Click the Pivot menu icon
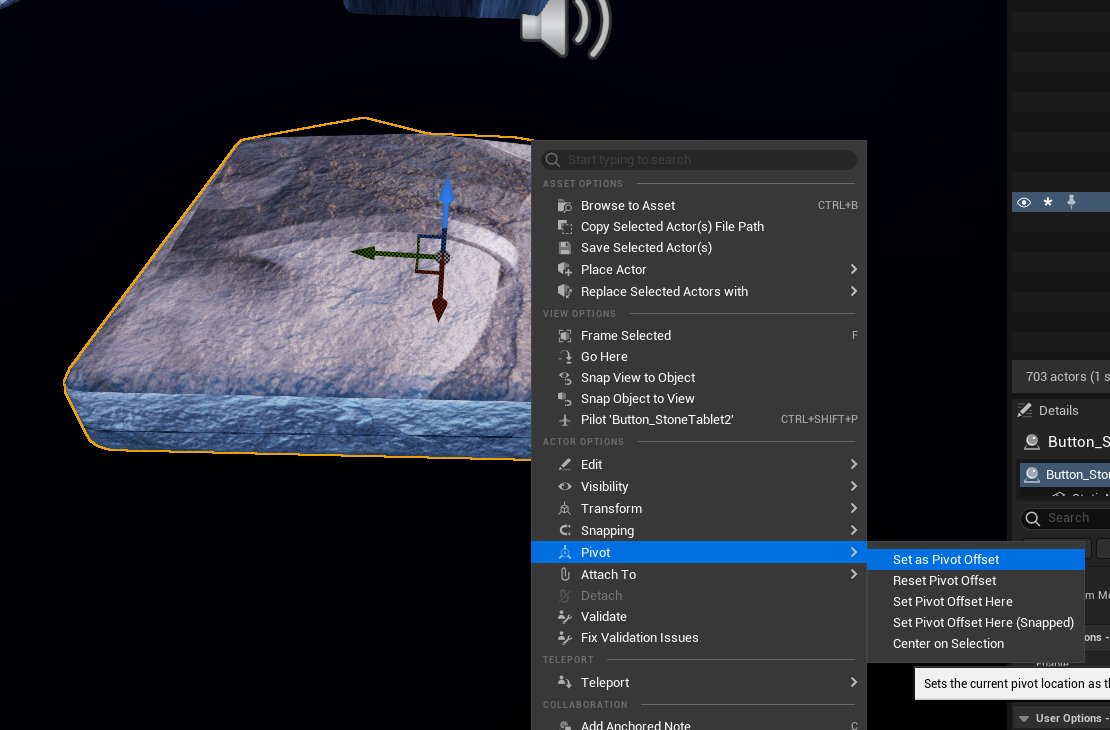The width and height of the screenshot is (1110, 730). click(564, 552)
